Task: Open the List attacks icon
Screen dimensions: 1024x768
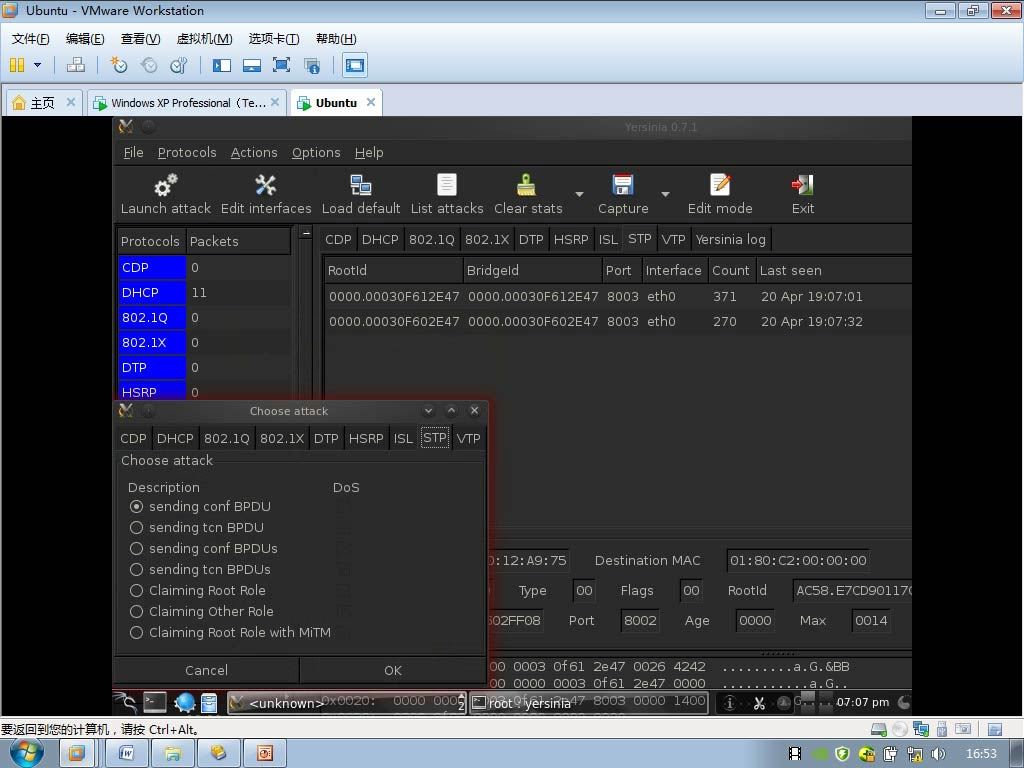Action: coord(447,185)
